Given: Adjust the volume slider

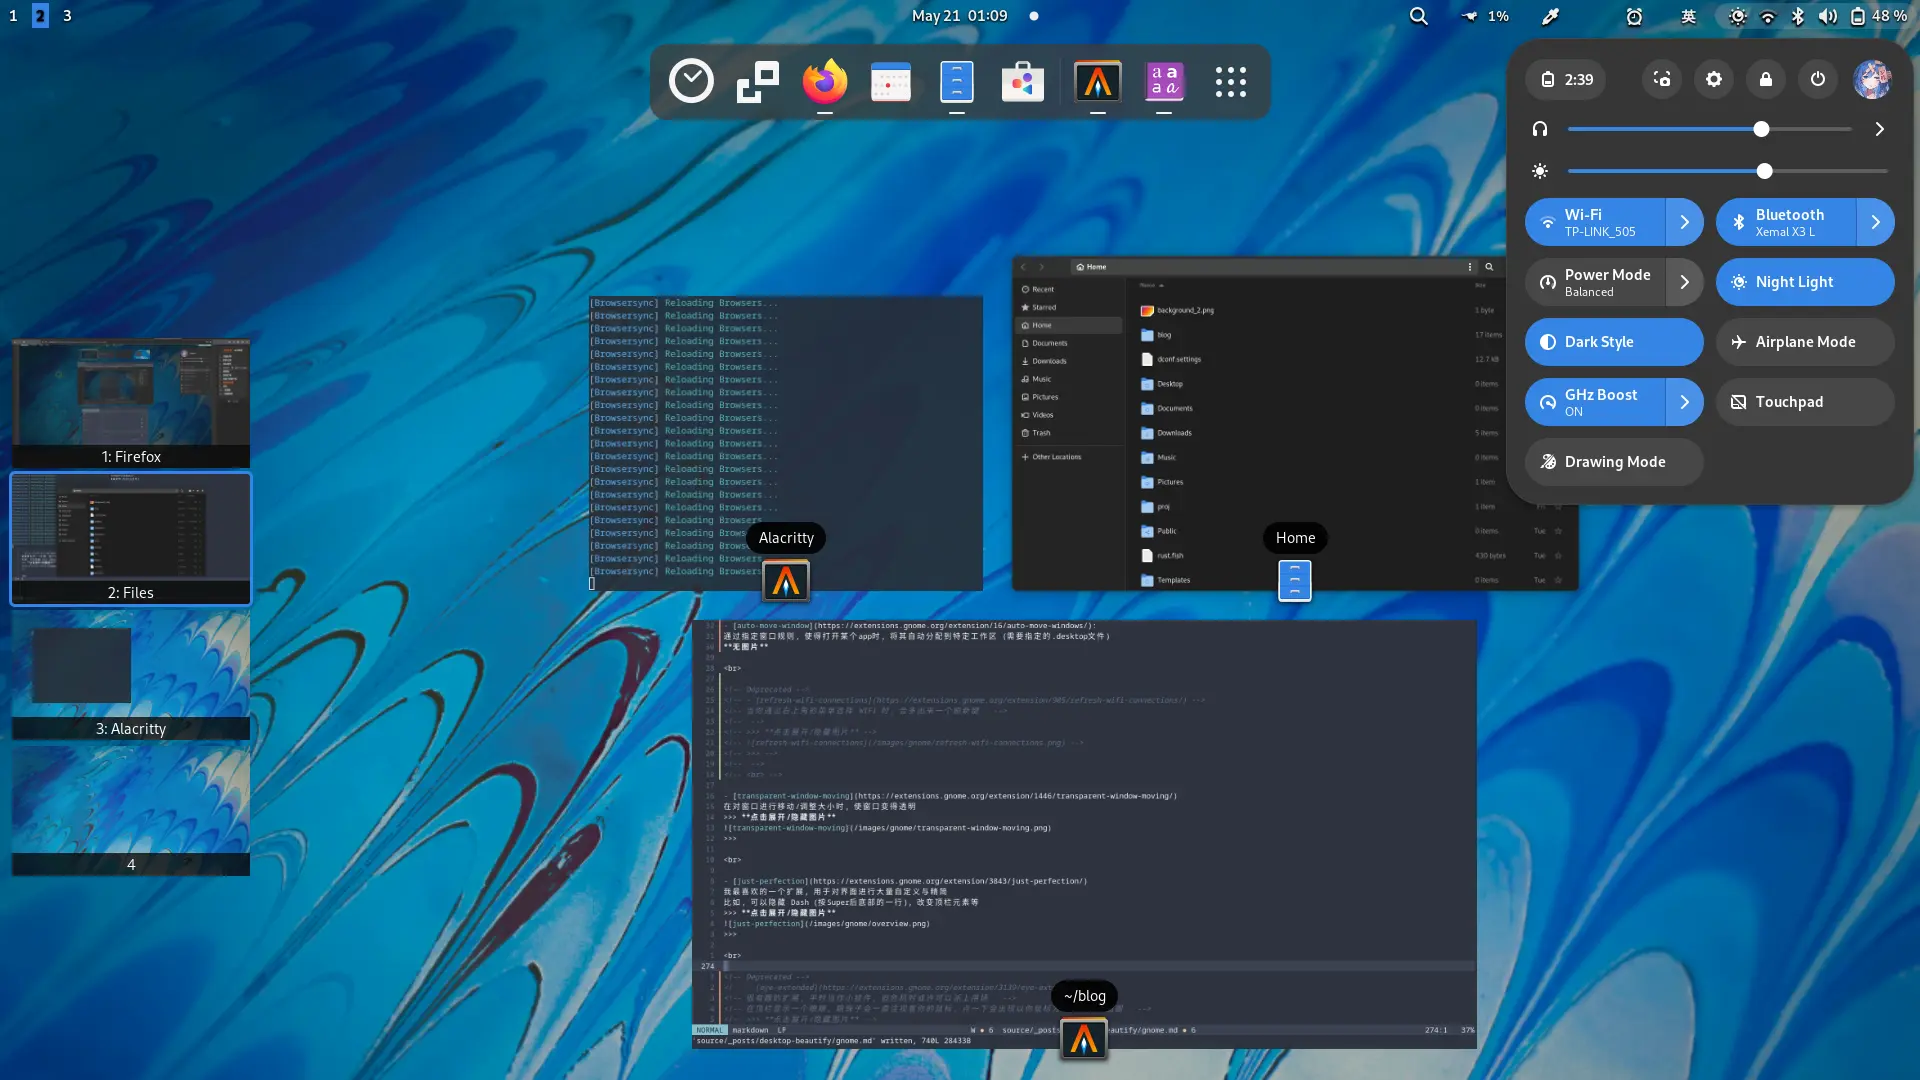Looking at the screenshot, I should pos(1710,129).
